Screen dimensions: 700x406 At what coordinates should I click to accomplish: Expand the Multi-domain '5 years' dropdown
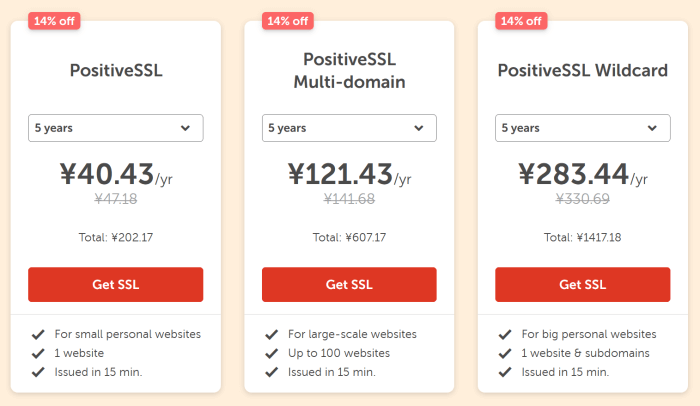[x=349, y=128]
